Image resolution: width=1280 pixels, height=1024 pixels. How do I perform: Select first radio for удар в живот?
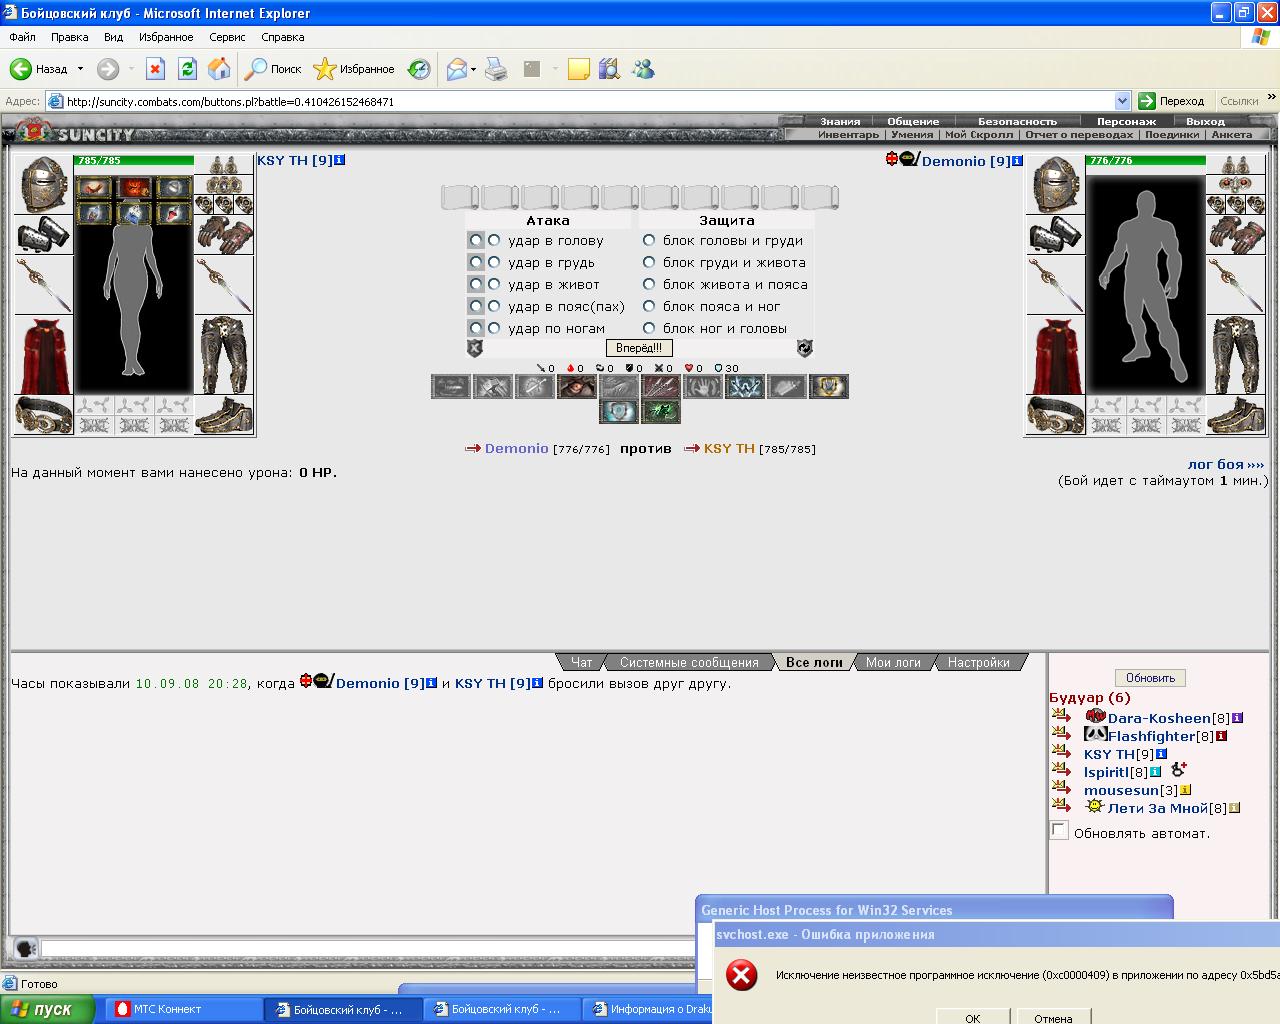tap(475, 284)
